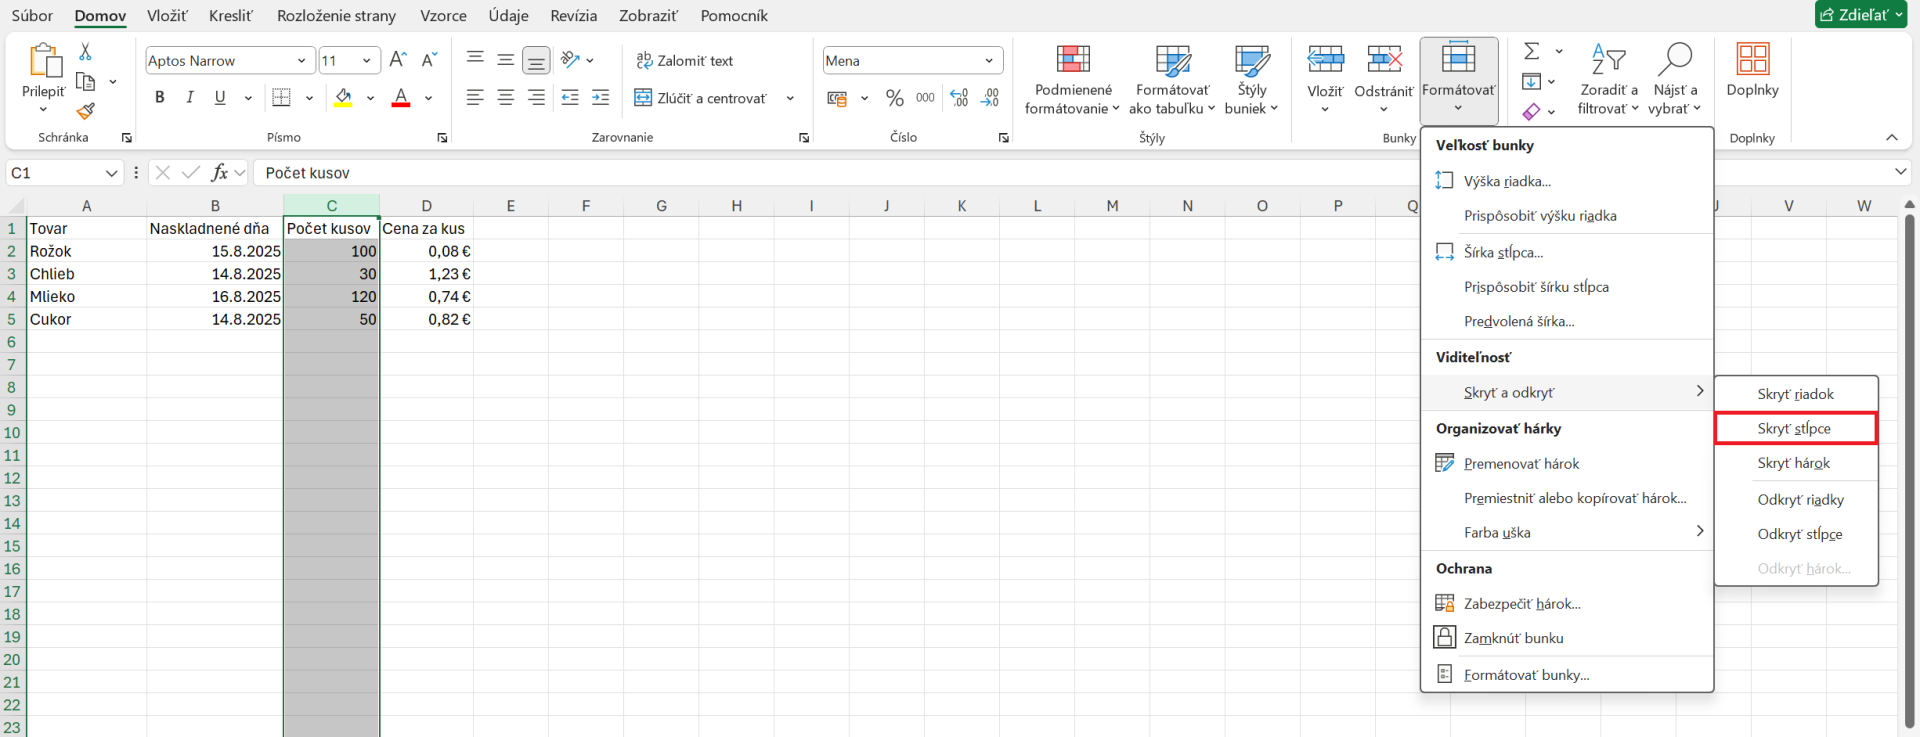Click the Cut scissors icon
The height and width of the screenshot is (737, 1920).
pos(86,51)
